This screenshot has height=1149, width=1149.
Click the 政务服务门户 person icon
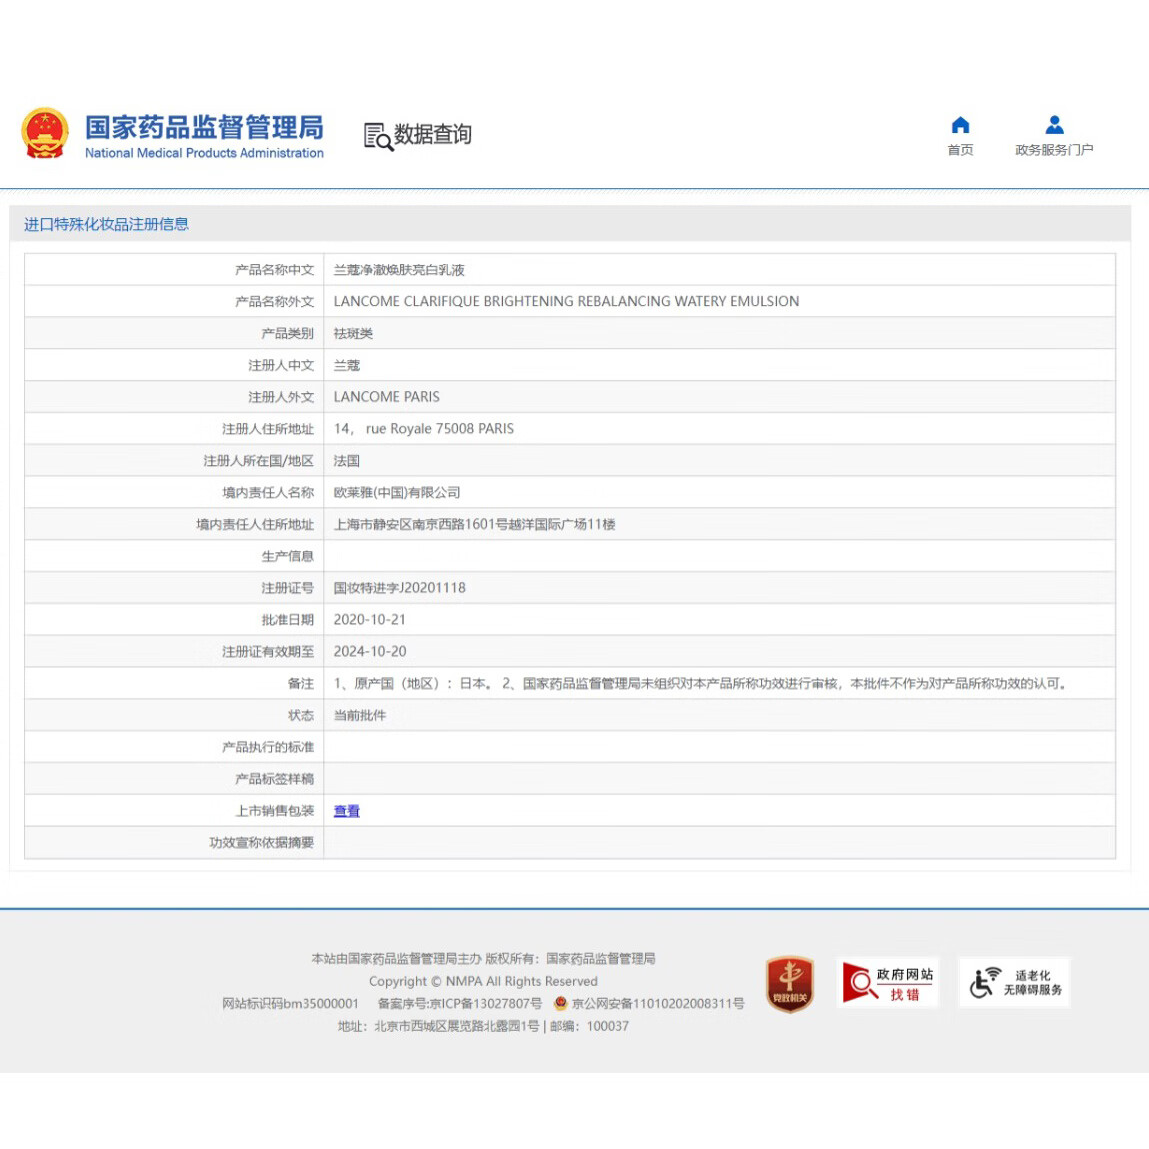pos(1053,124)
